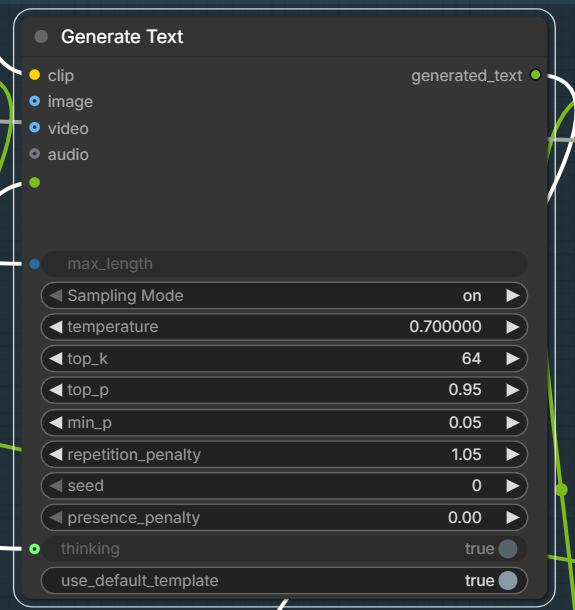Click the unlabeled green input socket below audio

(x=35, y=182)
